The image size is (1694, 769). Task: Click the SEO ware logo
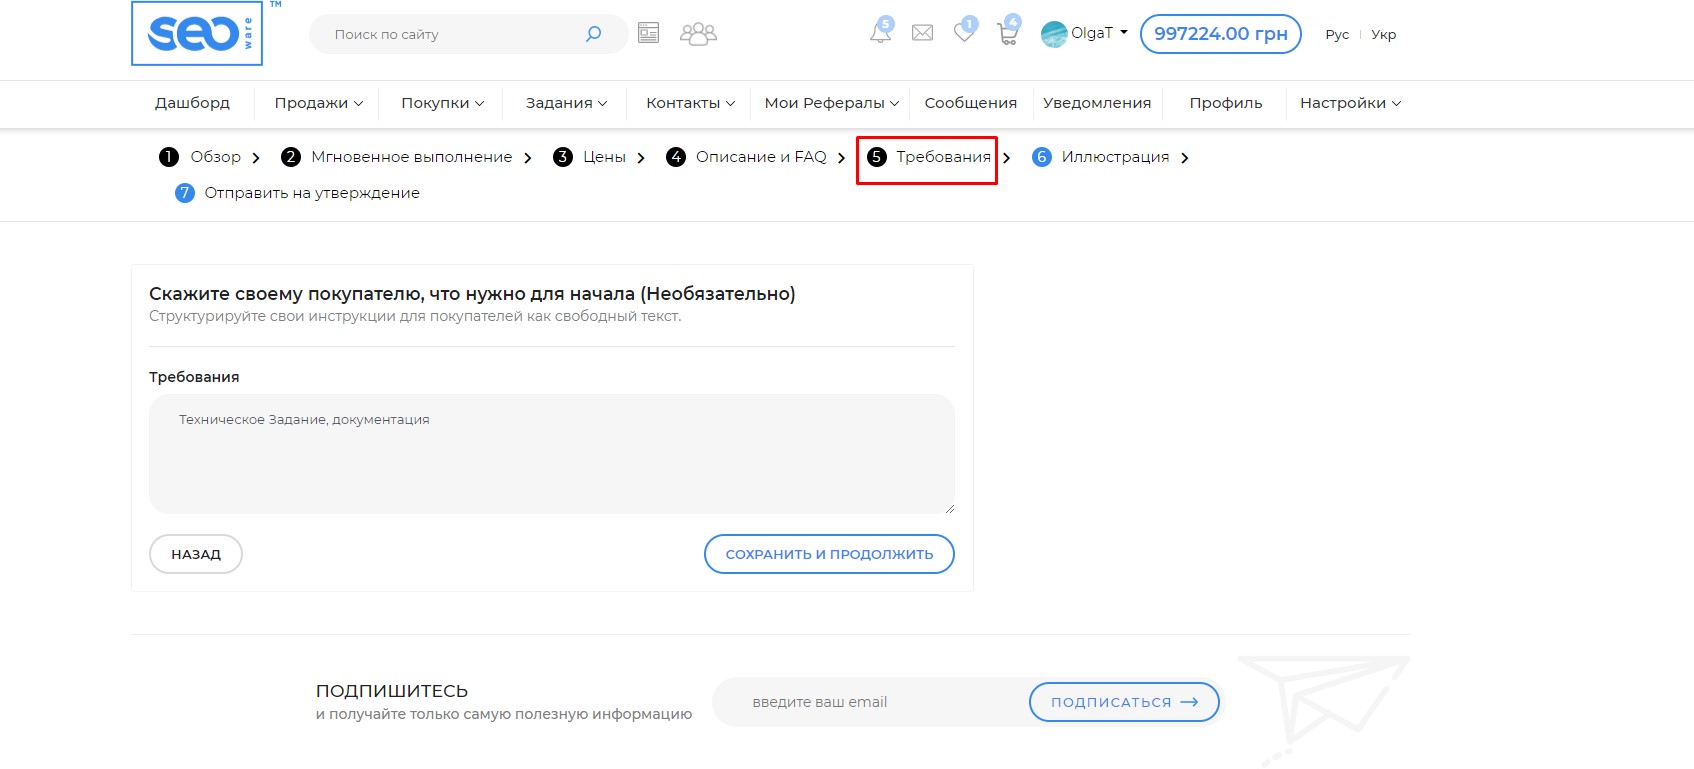click(x=197, y=34)
